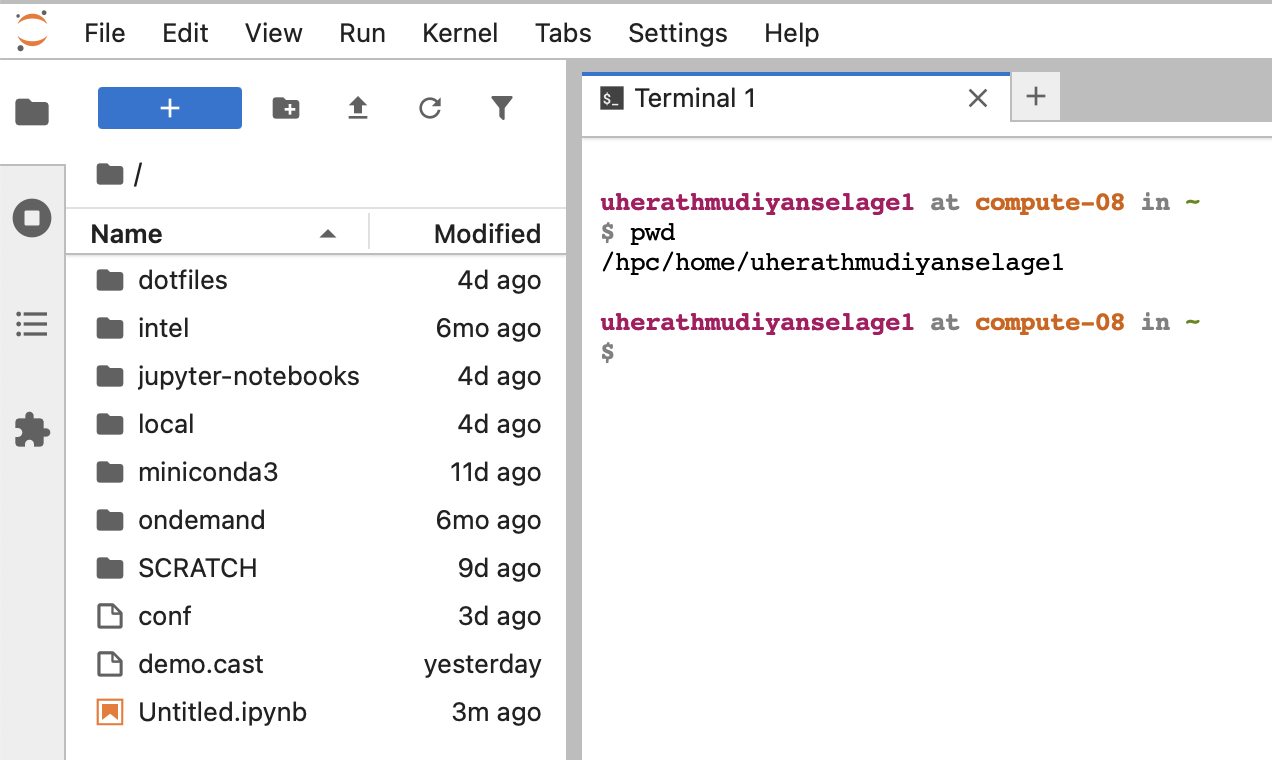Image resolution: width=1272 pixels, height=760 pixels.
Task: Open the file name filter funnel icon
Action: click(x=501, y=108)
